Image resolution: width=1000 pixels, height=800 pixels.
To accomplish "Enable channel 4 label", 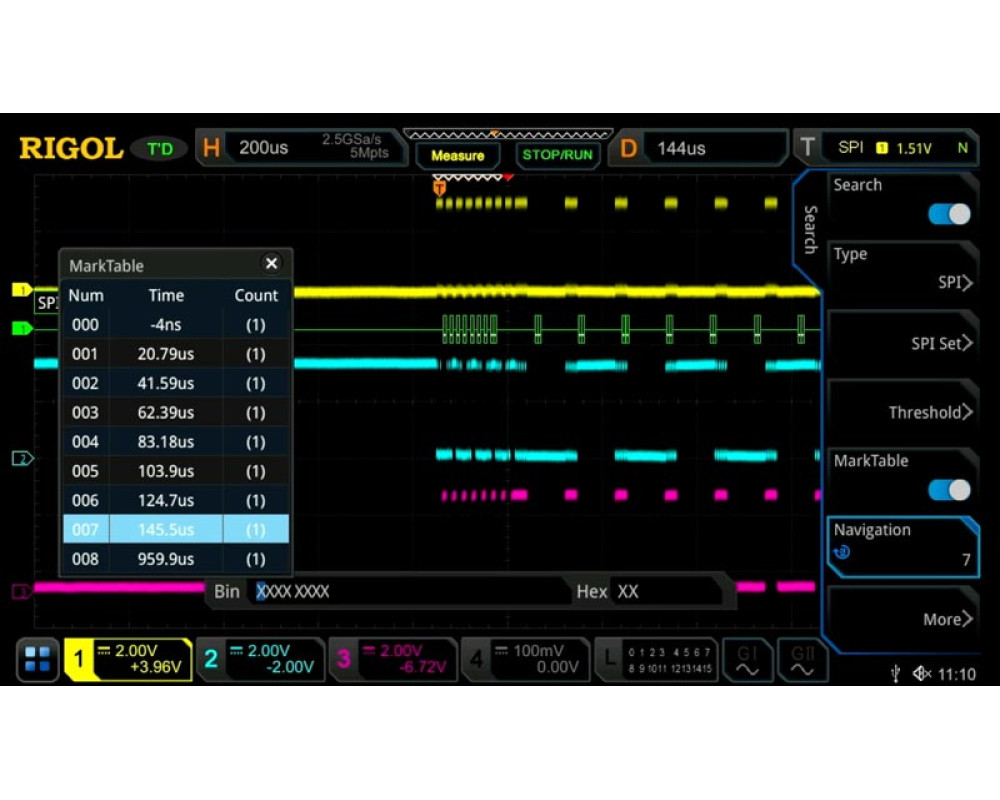I will click(477, 659).
